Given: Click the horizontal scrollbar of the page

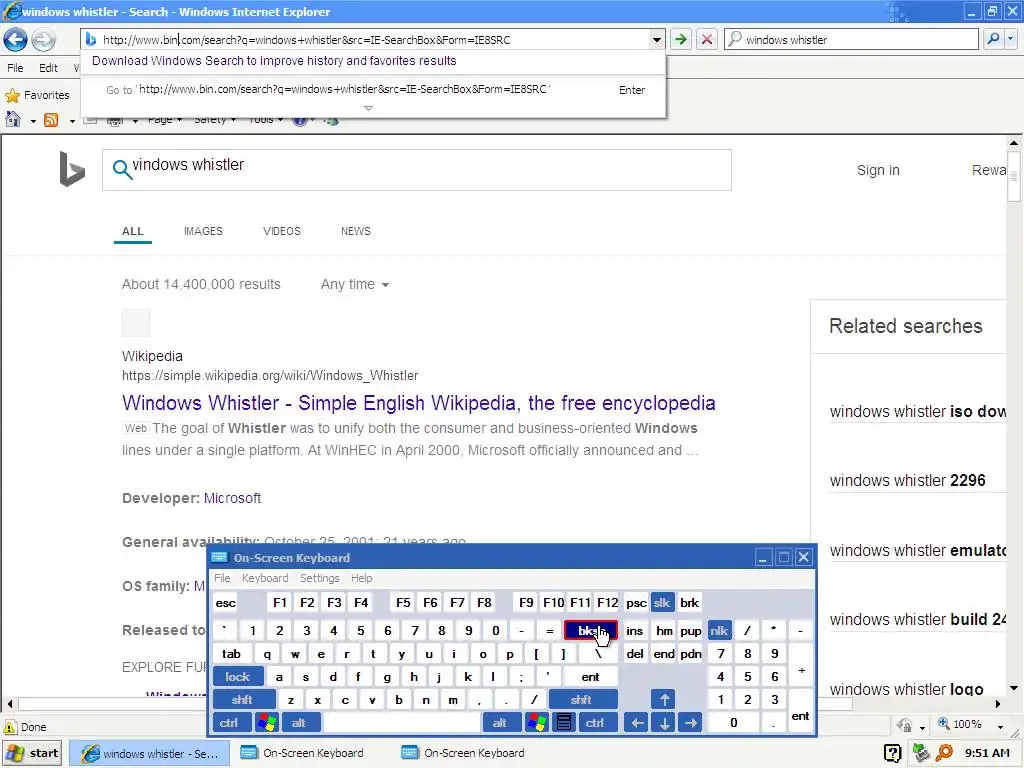Looking at the screenshot, I should point(435,705).
